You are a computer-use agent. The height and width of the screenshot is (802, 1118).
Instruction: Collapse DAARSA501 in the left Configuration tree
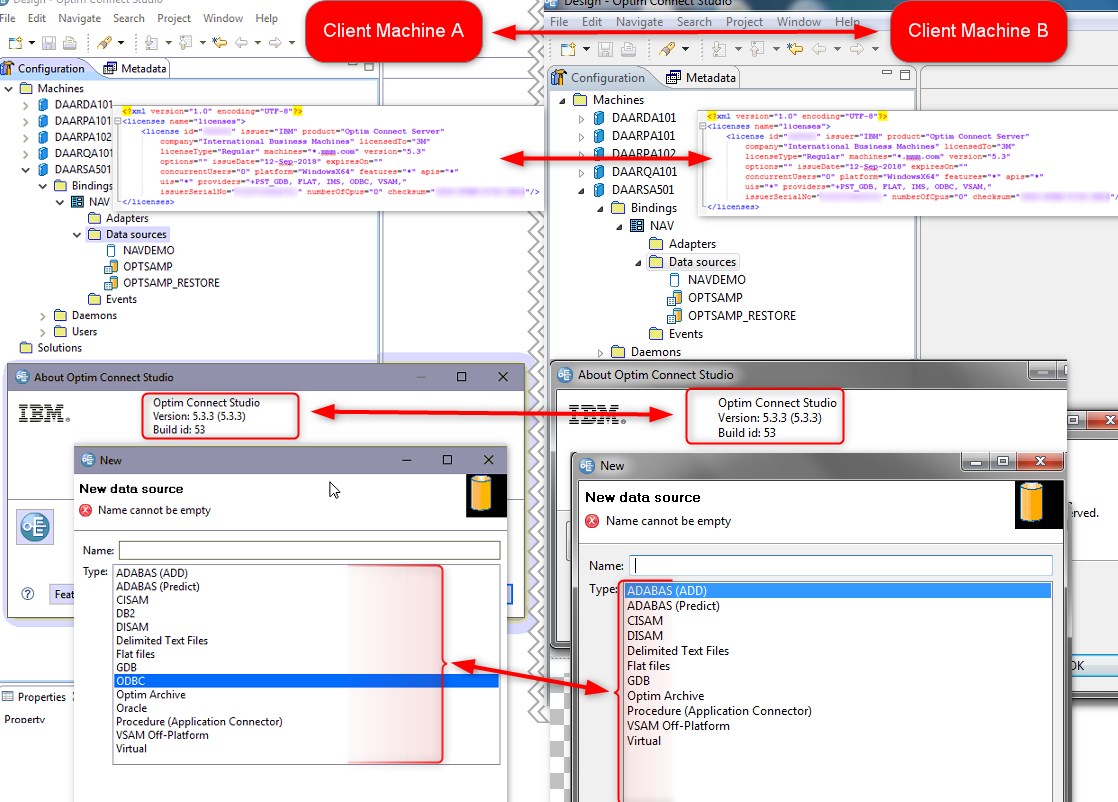tap(26, 170)
